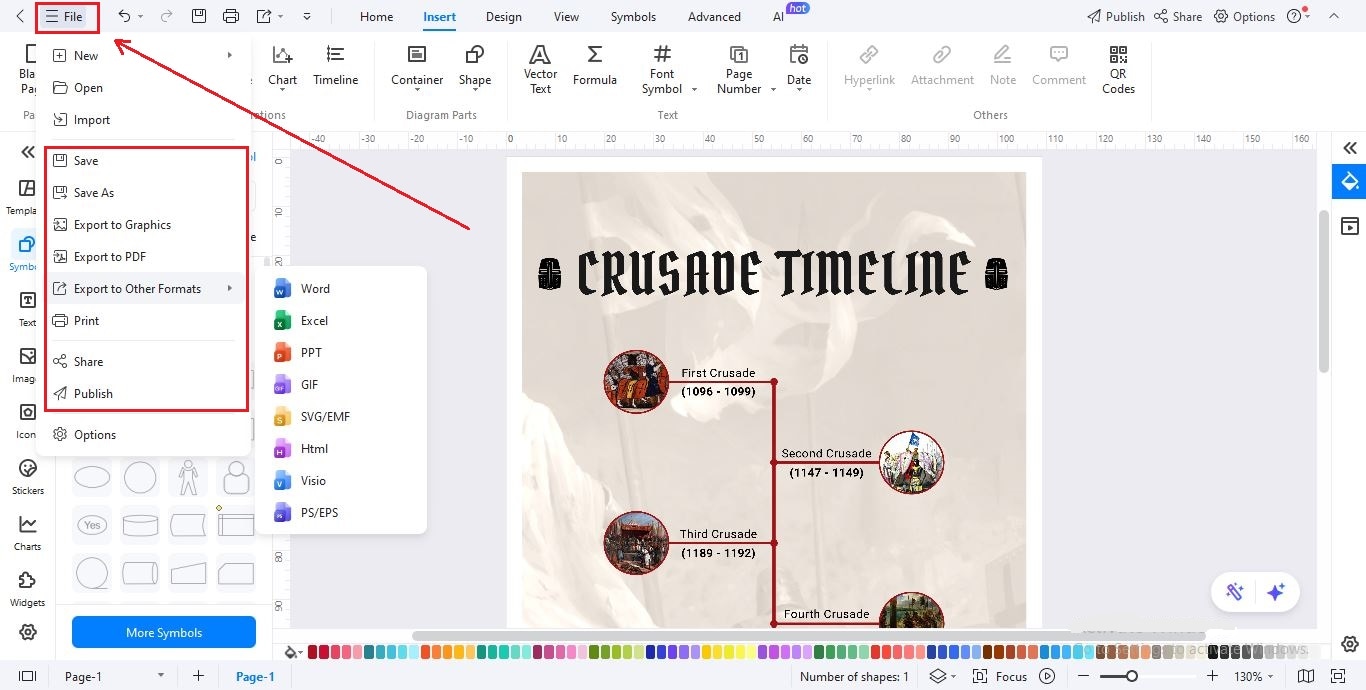The height and width of the screenshot is (690, 1366).
Task: Open the Icons sidebar panel
Action: point(27,420)
